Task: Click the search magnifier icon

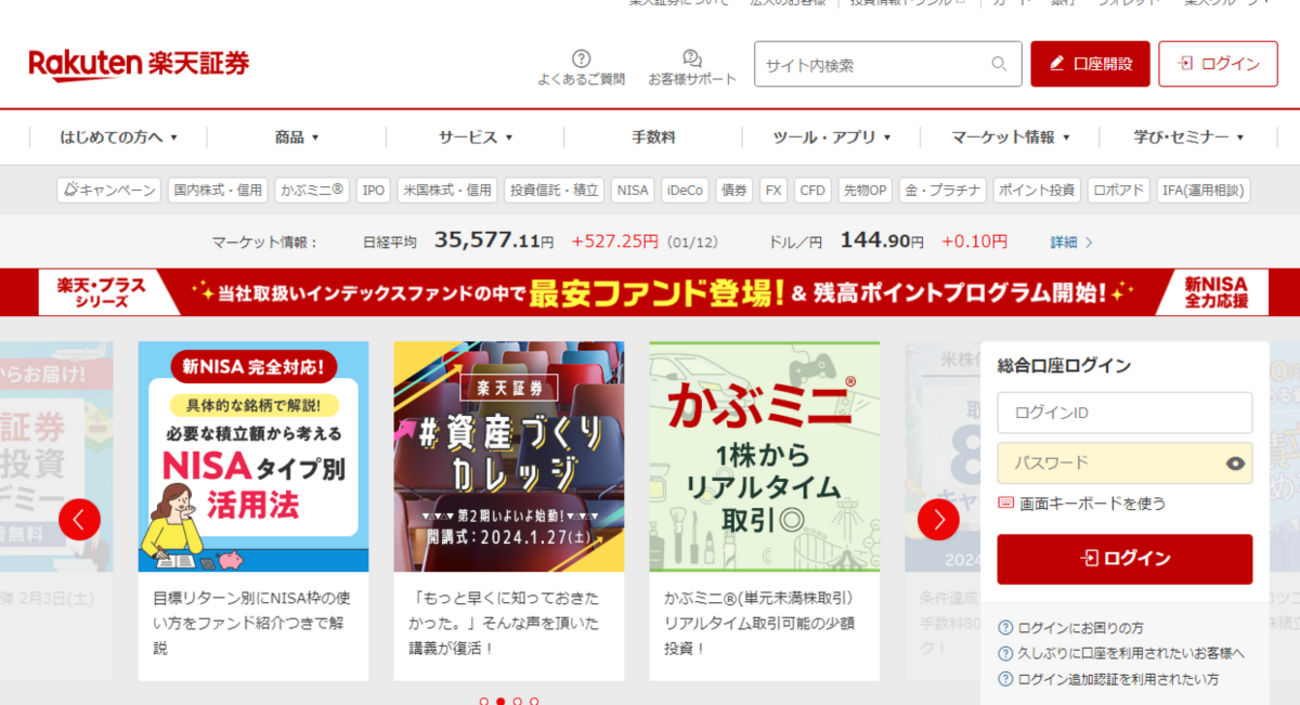Action: tap(998, 64)
